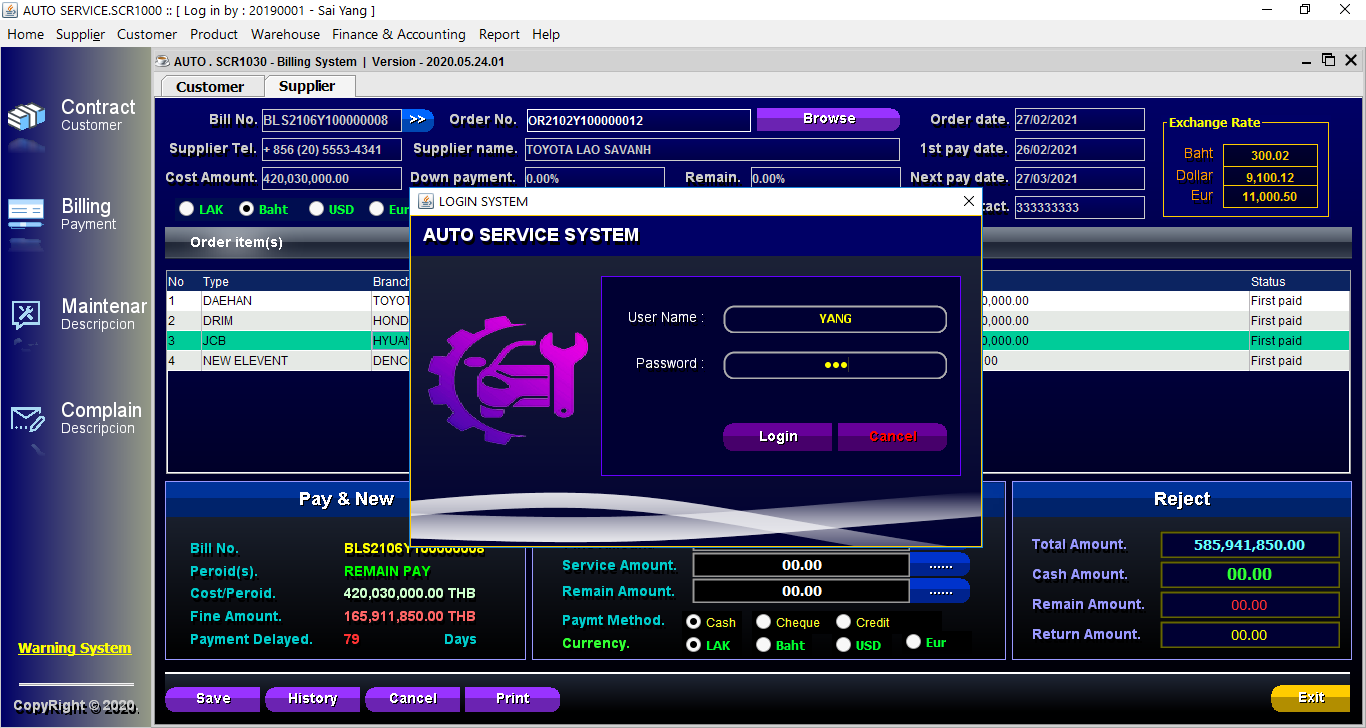The image size is (1366, 728).
Task: Open the Warning System link
Action: [x=74, y=648]
